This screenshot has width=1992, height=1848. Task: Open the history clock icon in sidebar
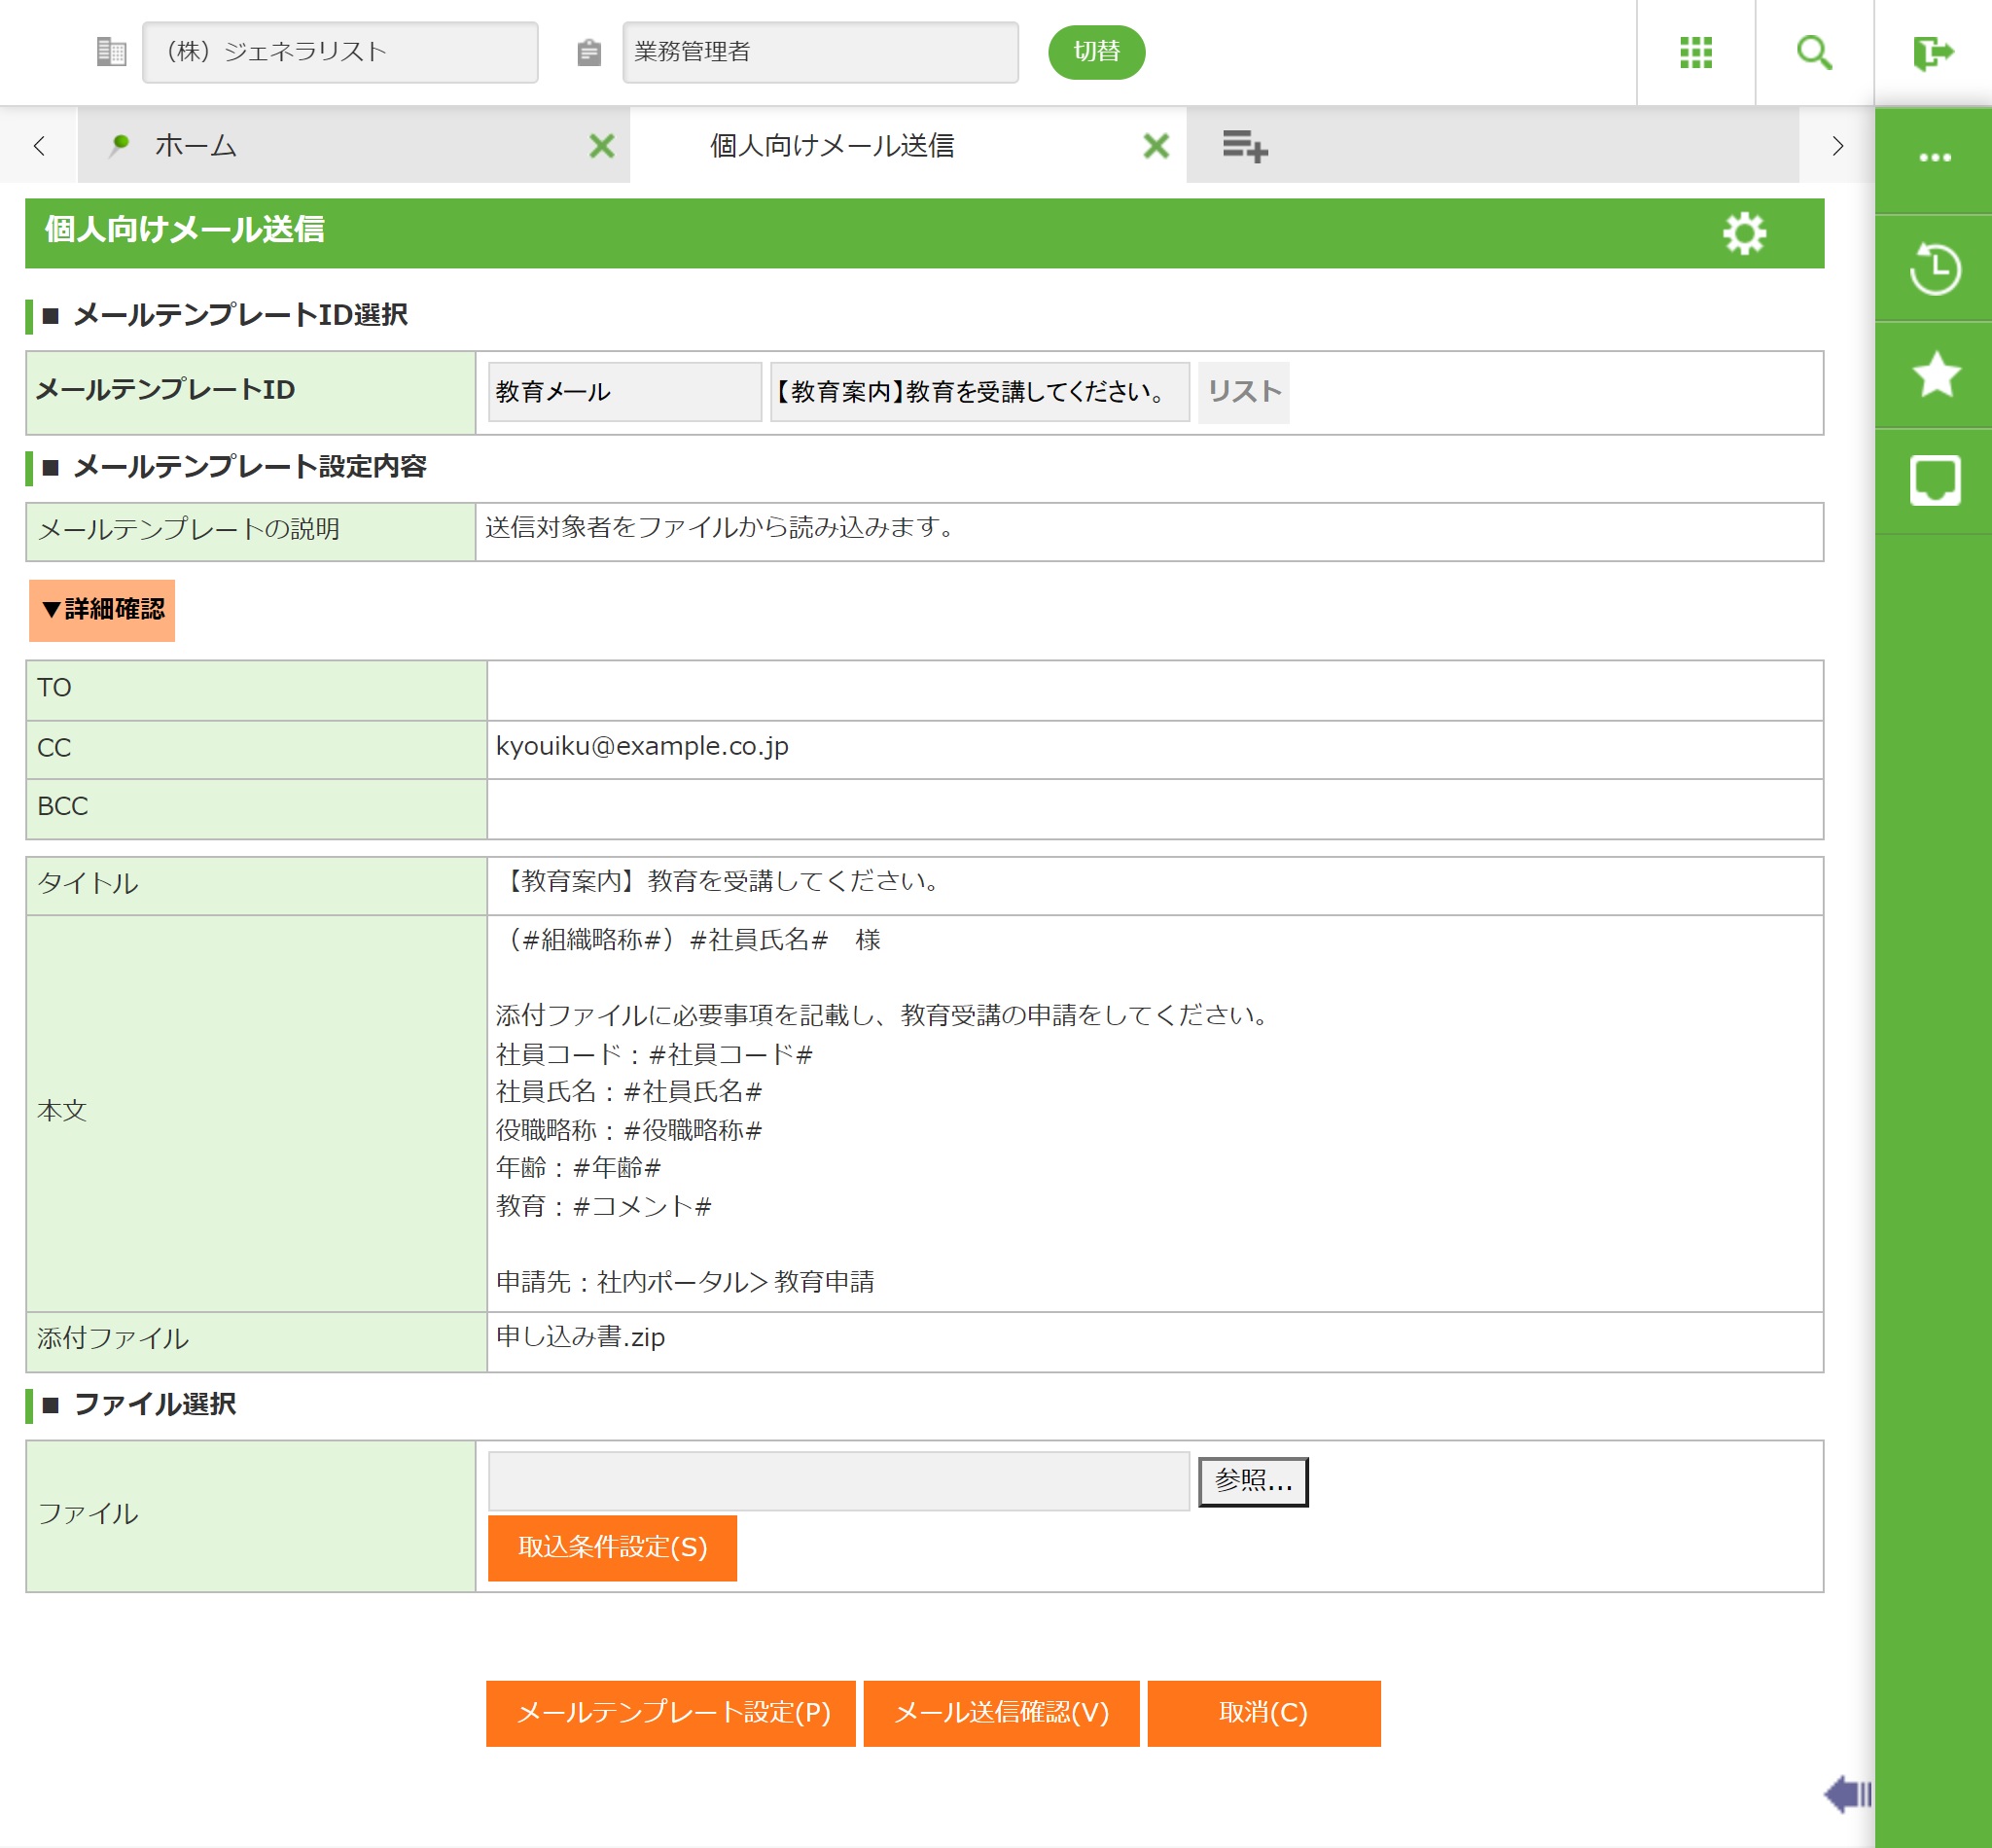click(1934, 268)
